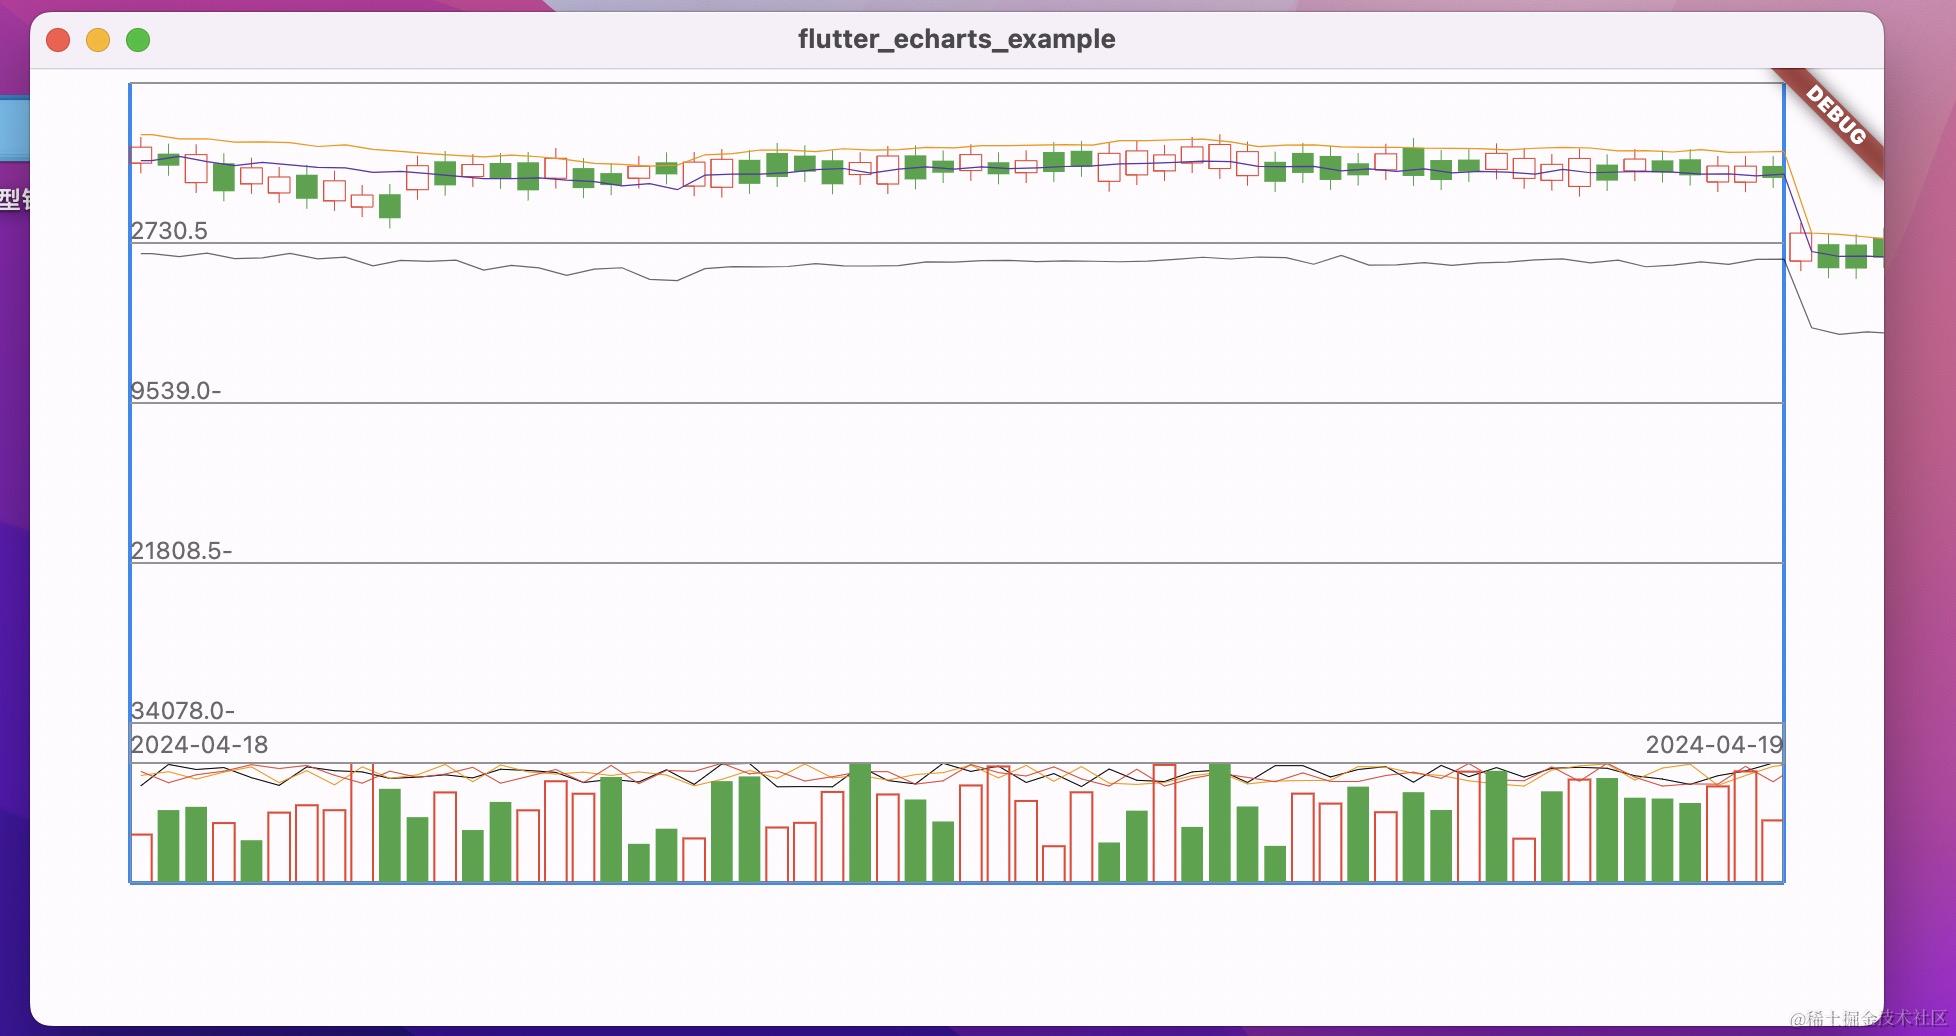
Task: Select the 34078.0- axis label
Action: point(183,711)
